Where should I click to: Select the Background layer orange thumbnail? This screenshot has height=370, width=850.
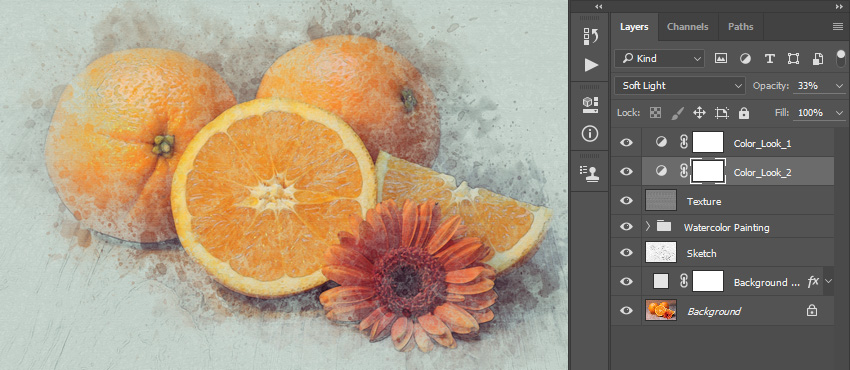point(661,310)
